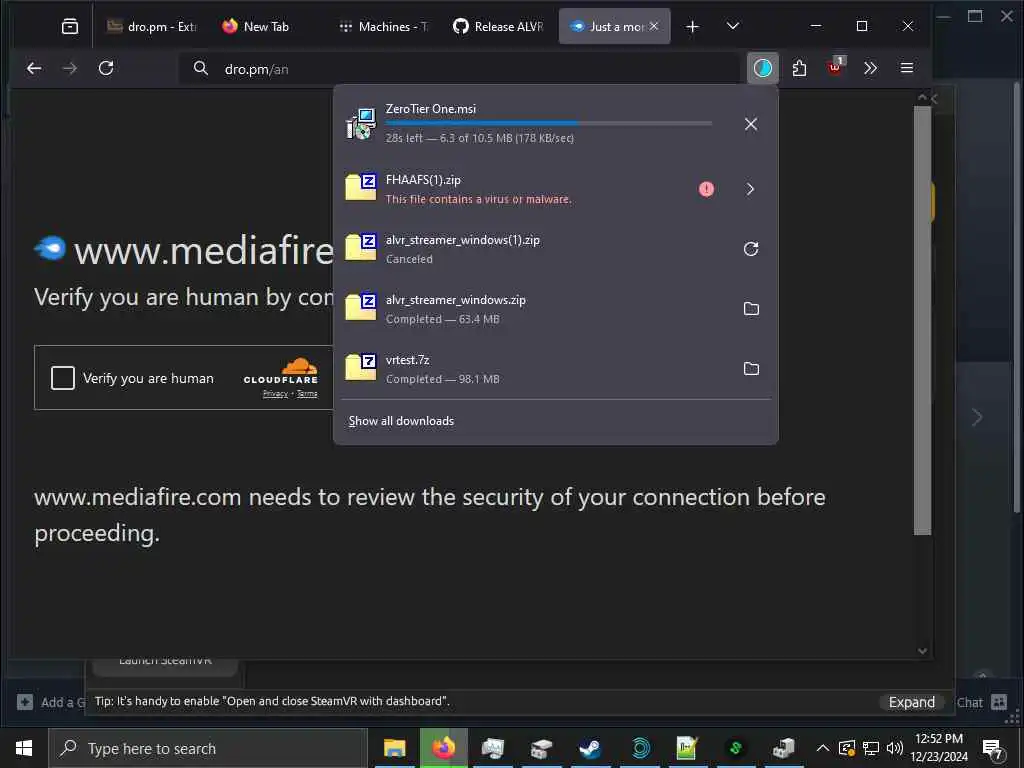Open the Extensions puzzle icon
Screen dimensions: 1024x768
pos(799,68)
